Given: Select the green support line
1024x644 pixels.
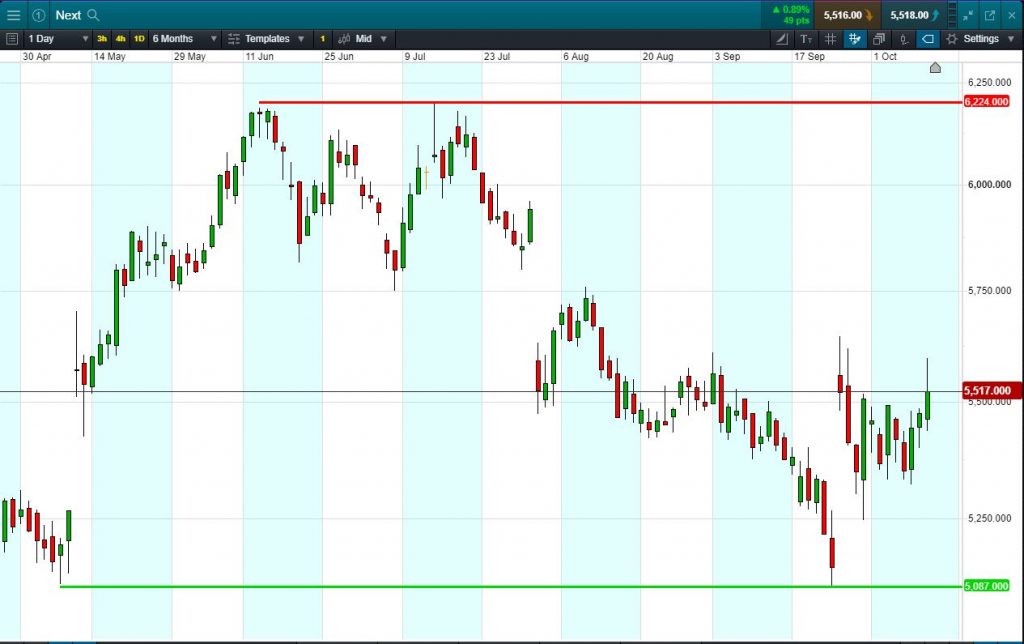Looking at the screenshot, I should [511, 587].
